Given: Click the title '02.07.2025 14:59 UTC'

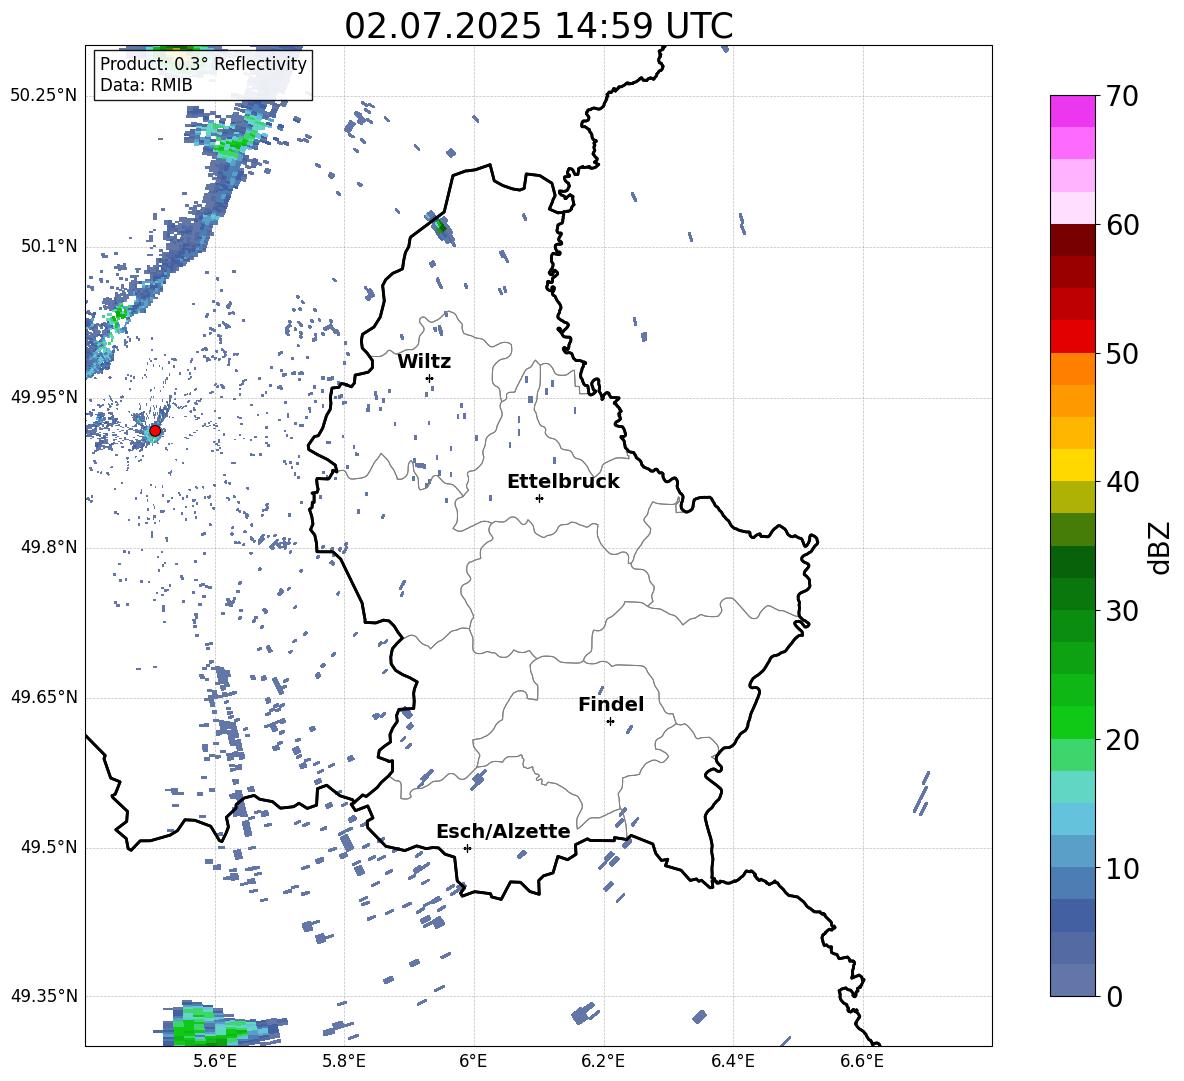Looking at the screenshot, I should point(538,26).
